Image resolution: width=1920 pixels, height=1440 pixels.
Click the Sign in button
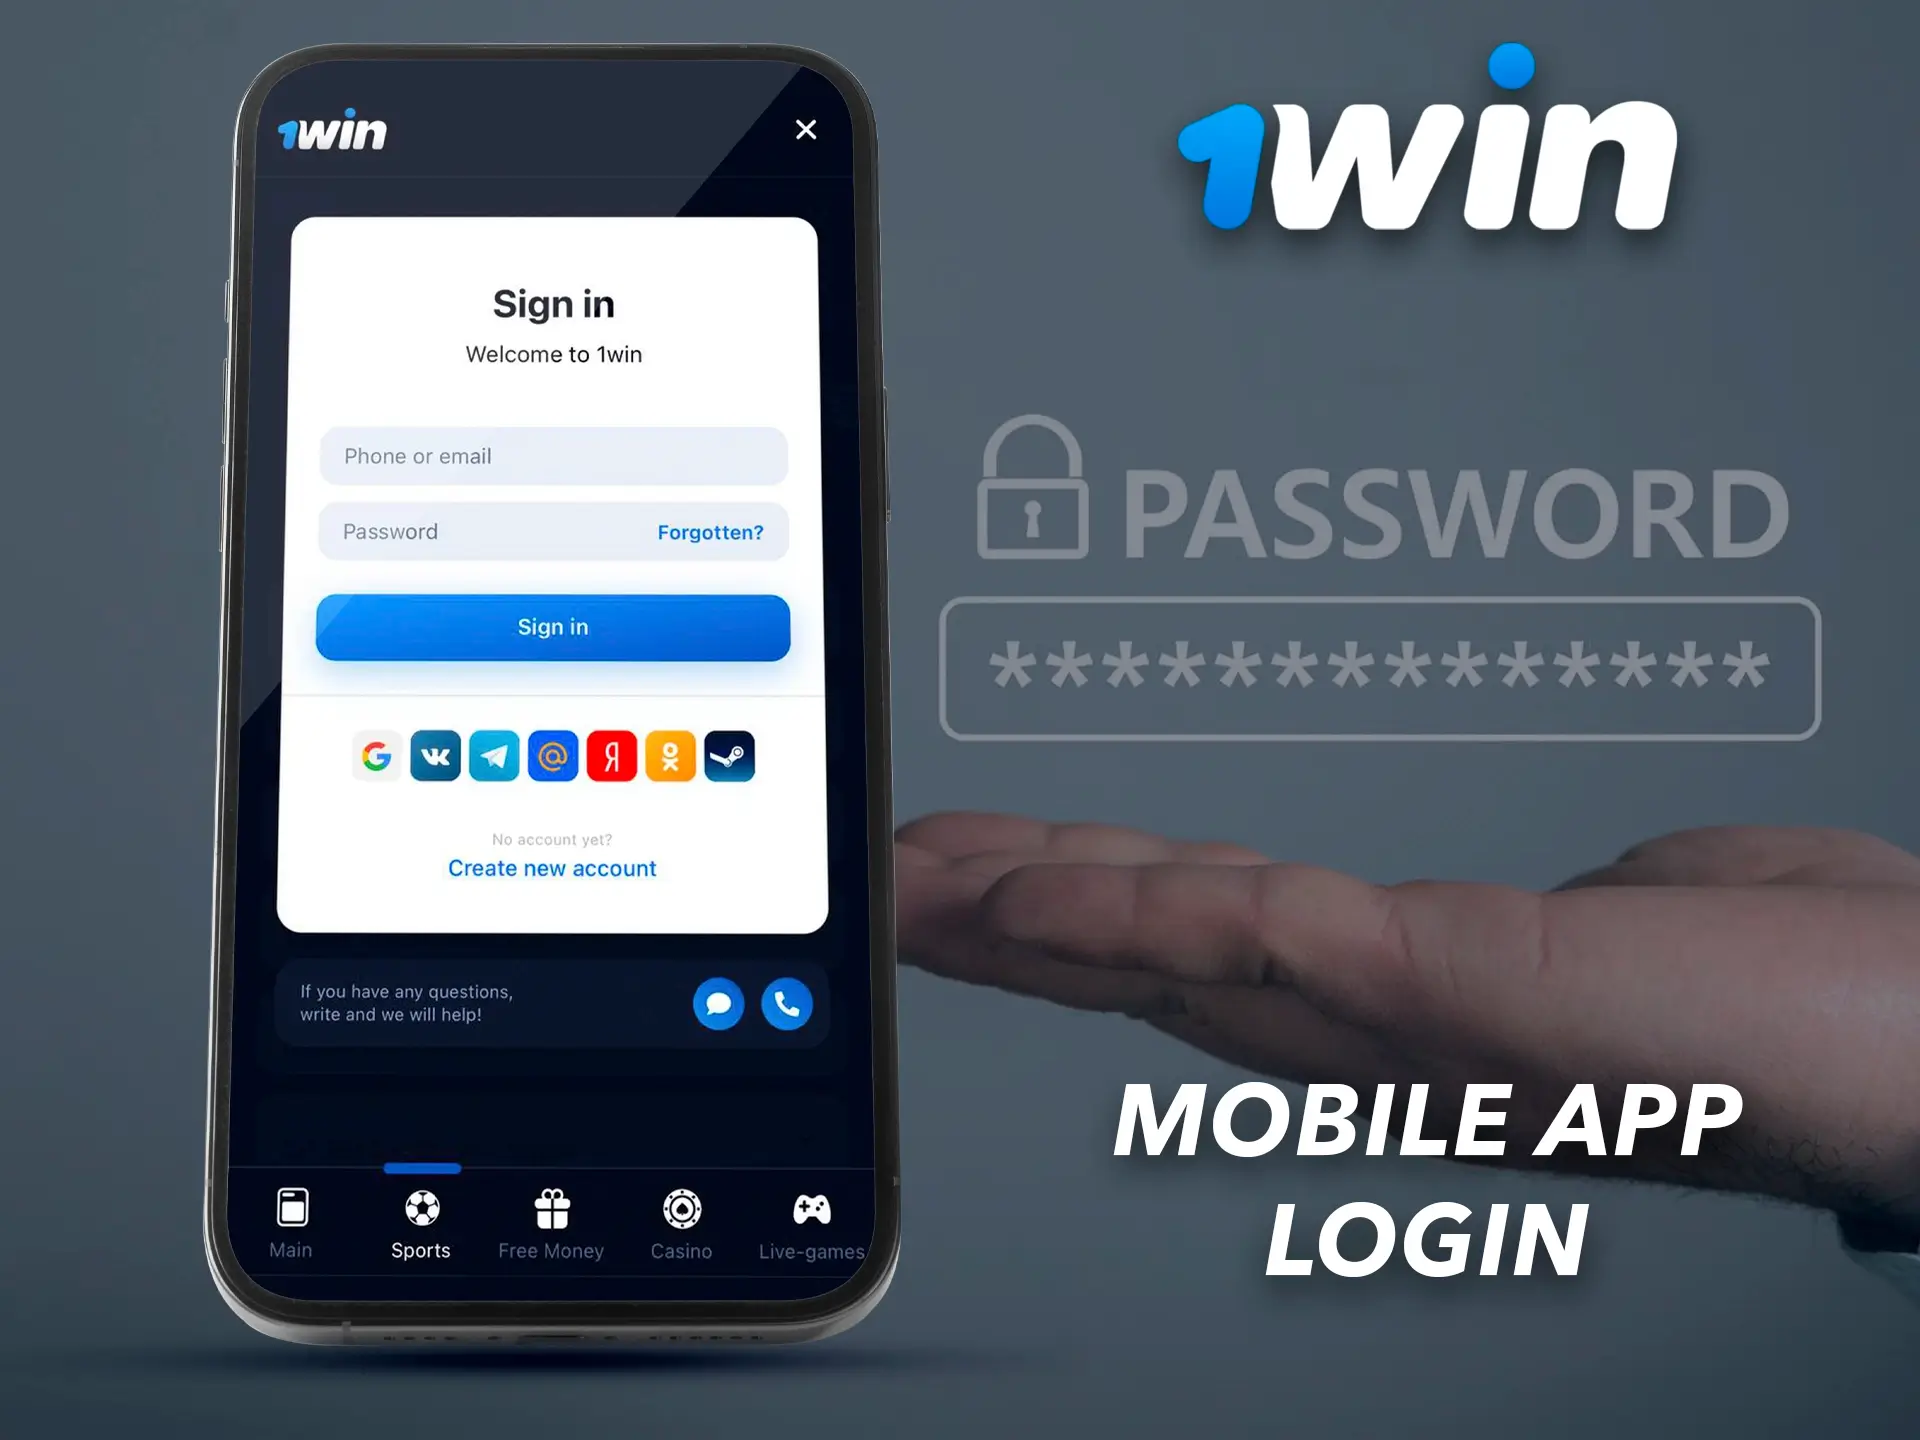point(553,626)
